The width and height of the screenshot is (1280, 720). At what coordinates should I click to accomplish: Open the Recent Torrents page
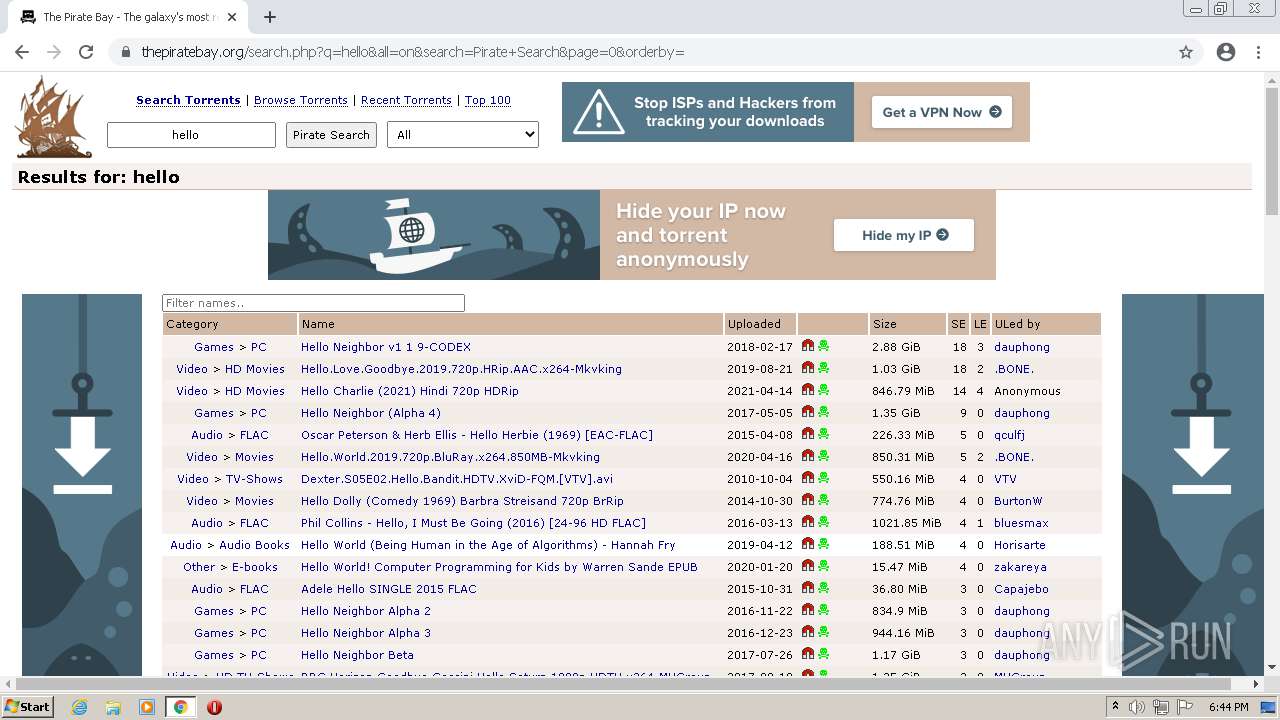pyautogui.click(x=406, y=100)
